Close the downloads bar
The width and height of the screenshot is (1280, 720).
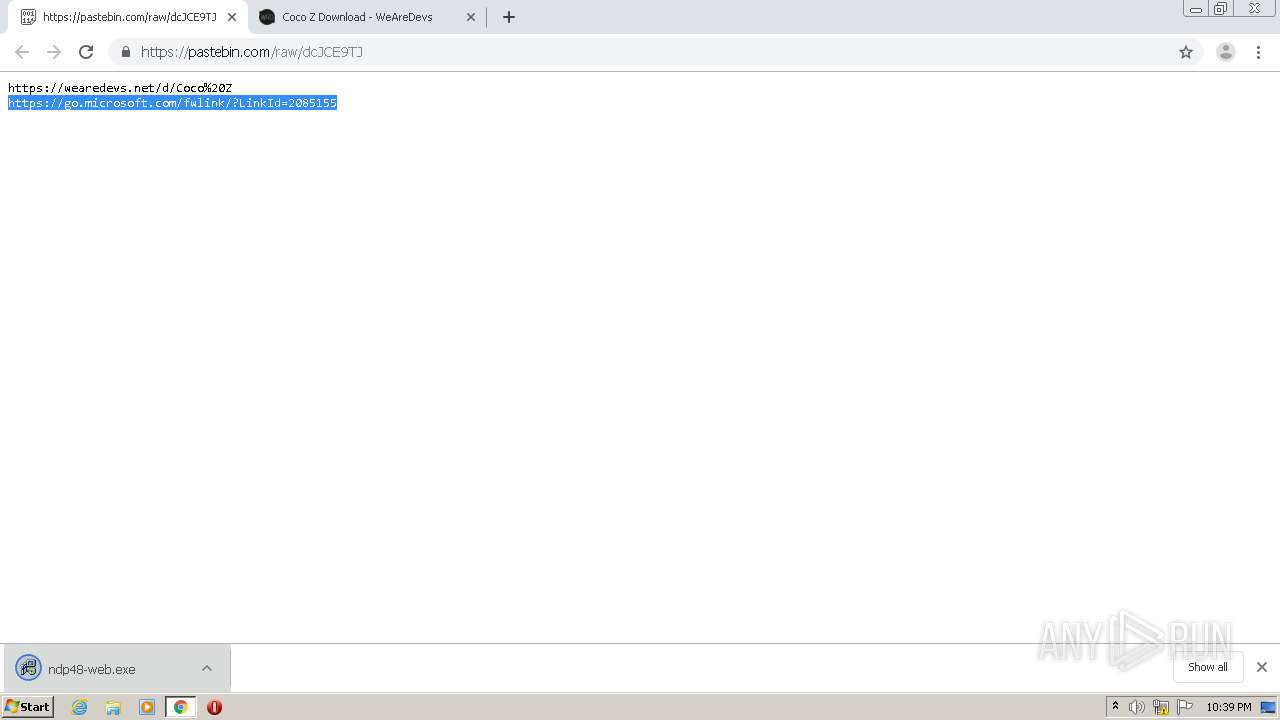(x=1262, y=667)
